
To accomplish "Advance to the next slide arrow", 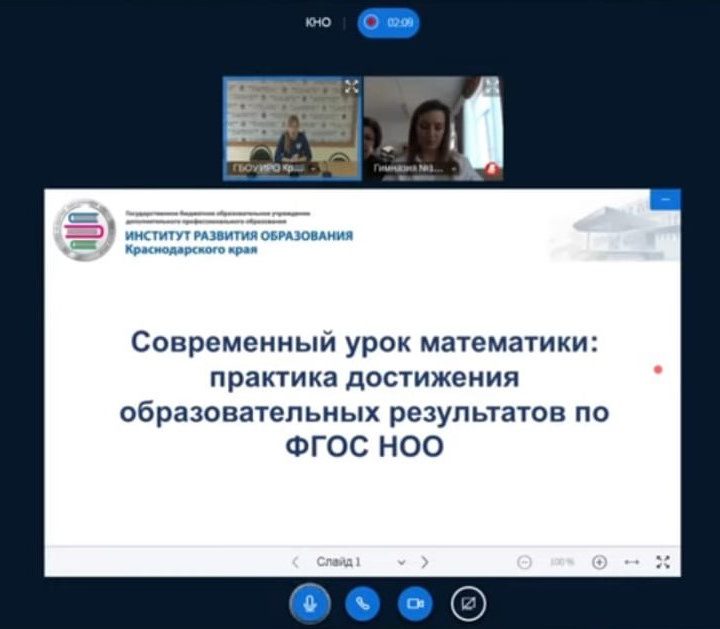I will tap(425, 562).
